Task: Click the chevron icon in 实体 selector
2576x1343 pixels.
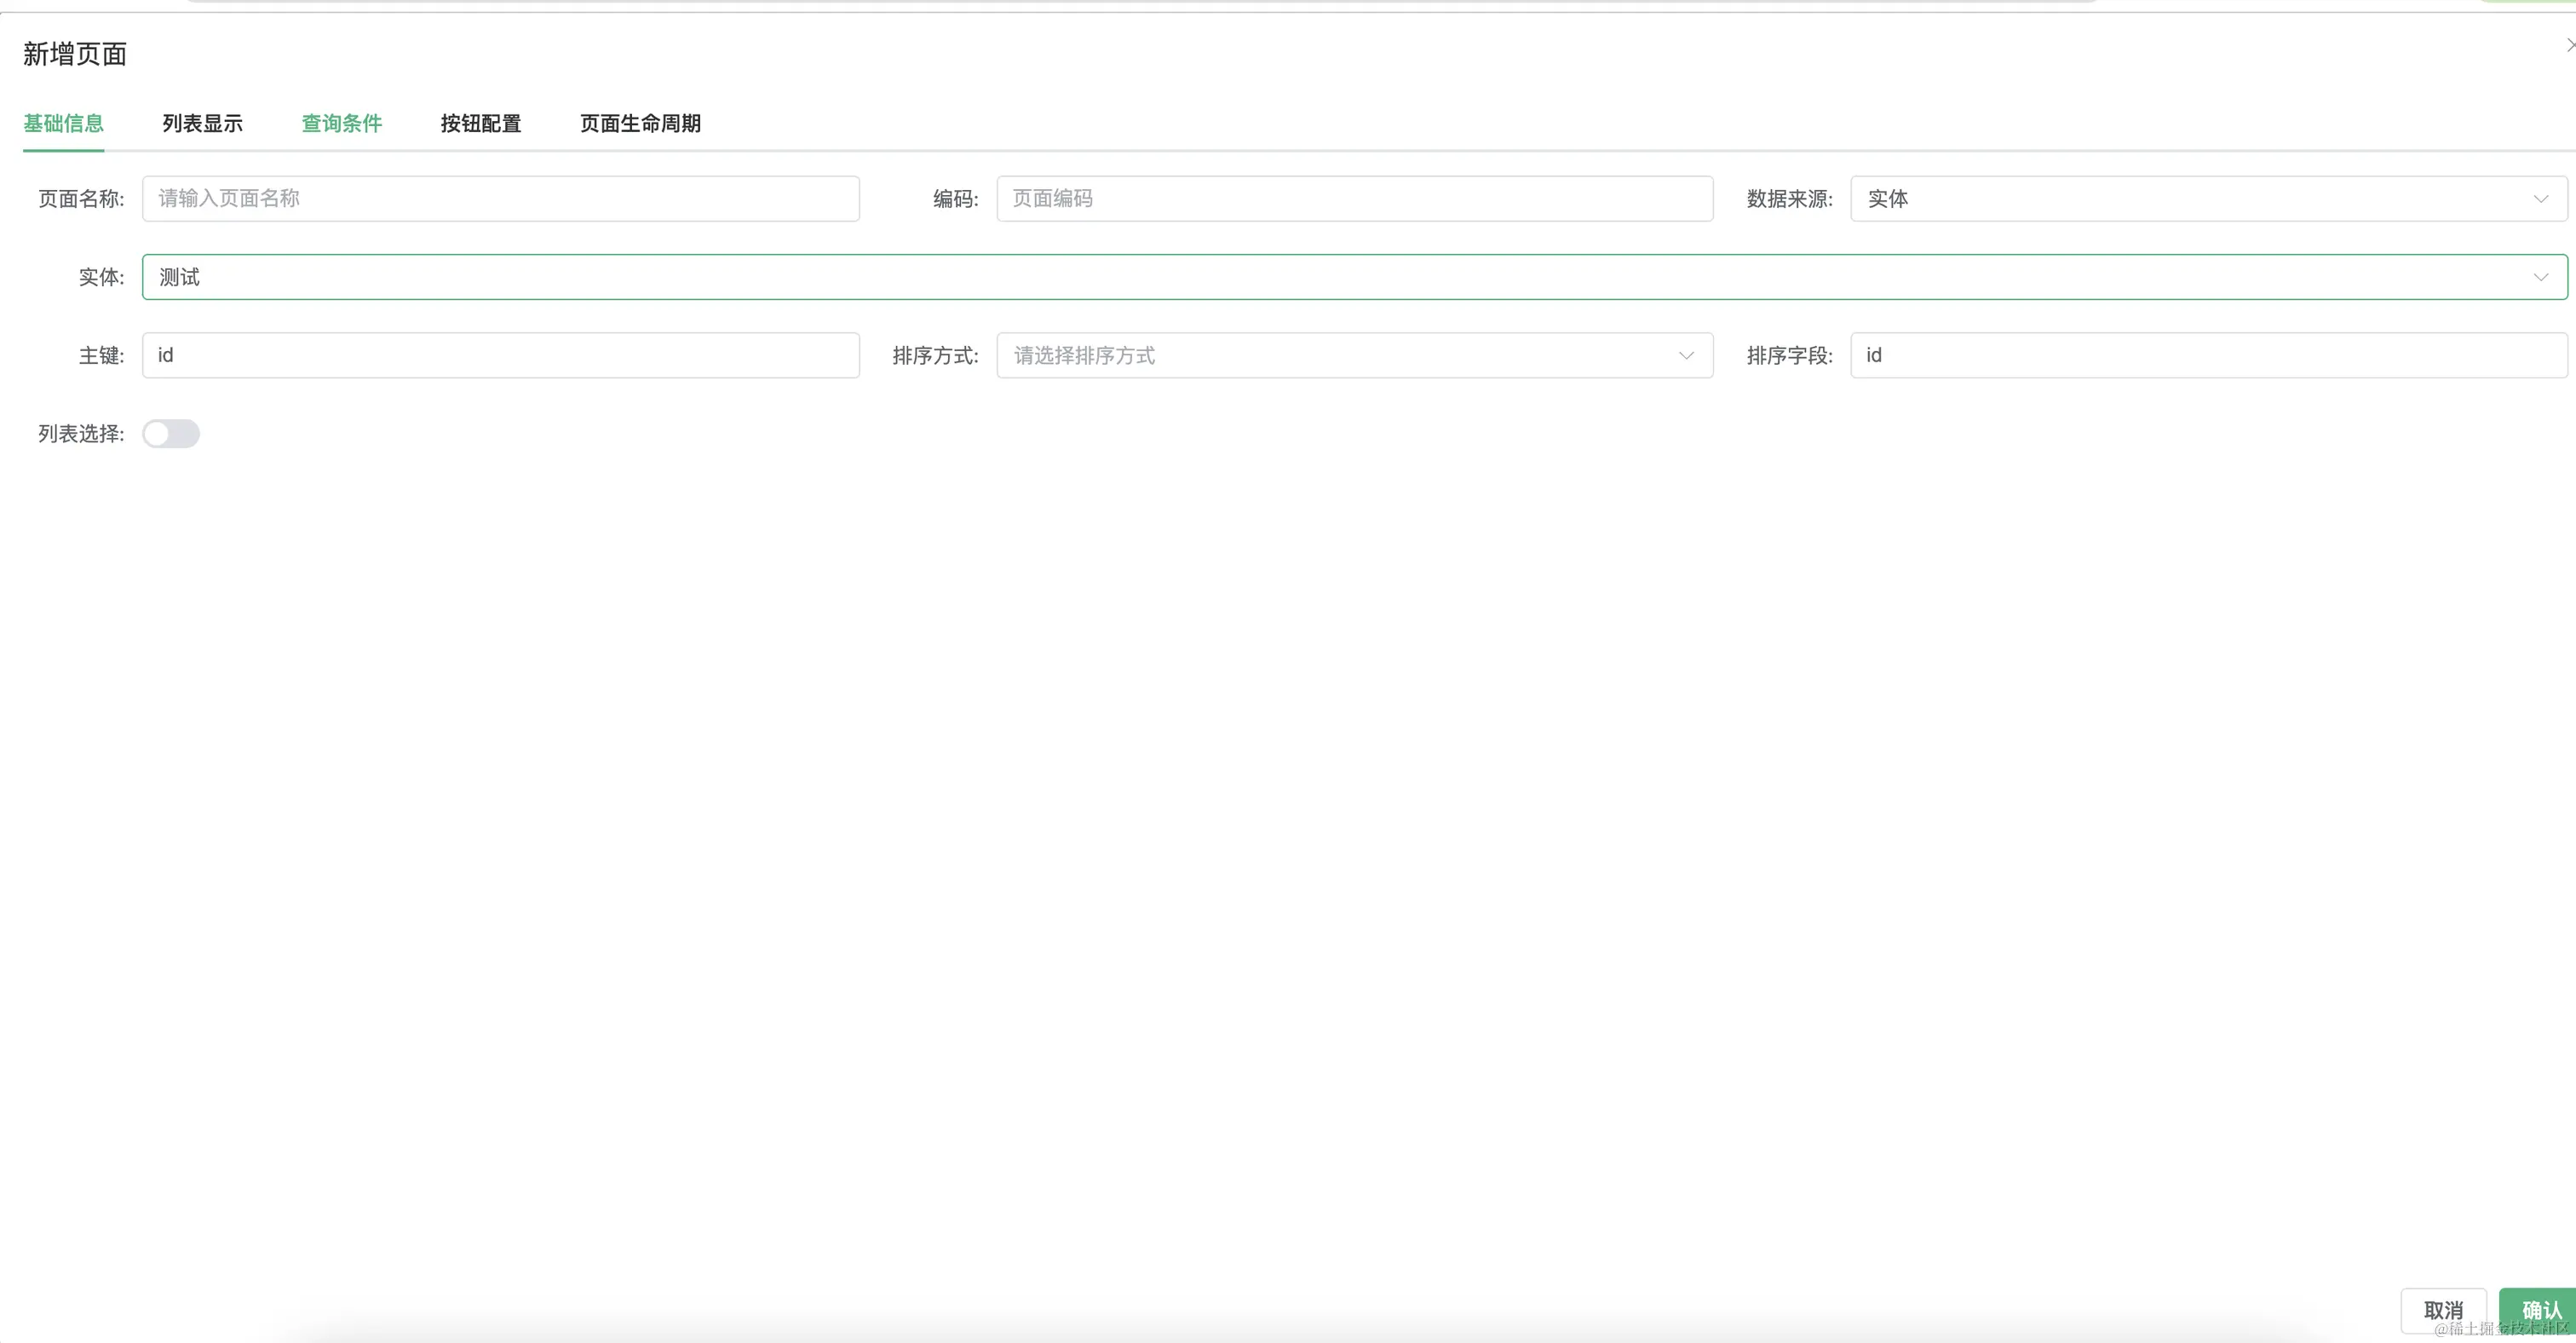Action: (2540, 277)
